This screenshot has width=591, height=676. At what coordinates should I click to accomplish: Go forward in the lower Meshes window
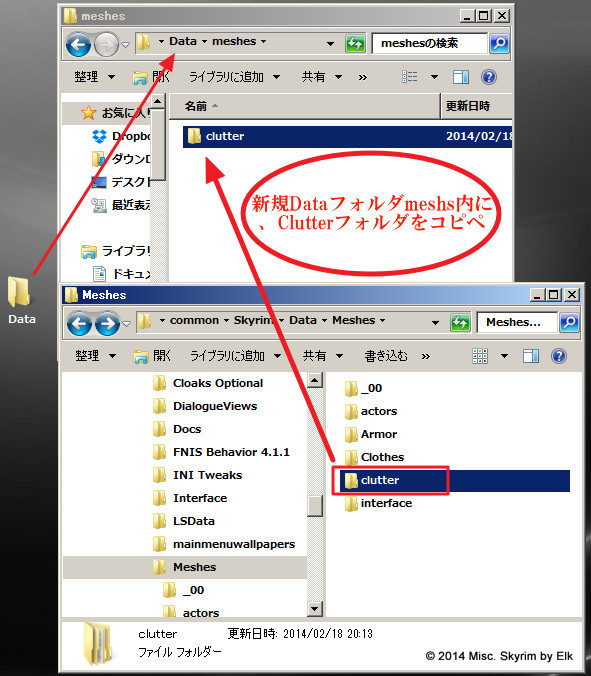point(107,323)
